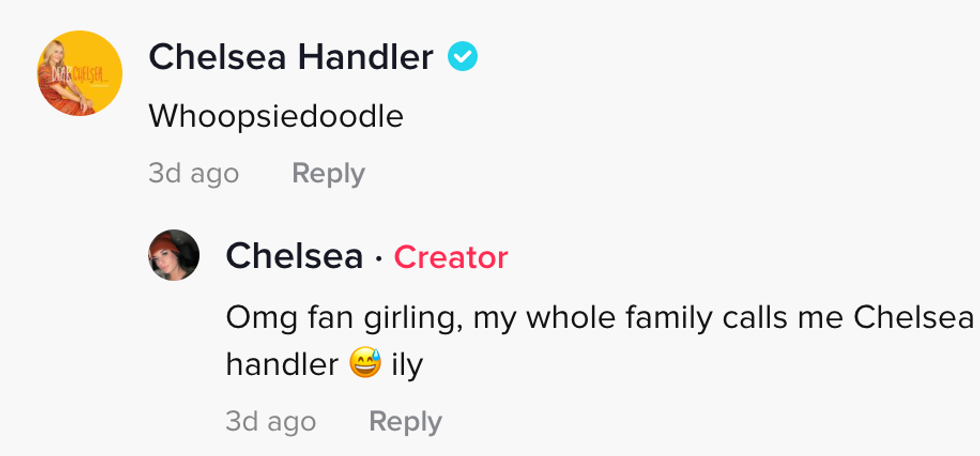Open the creator's Chelsea username link
The width and height of the screenshot is (980, 456).
pos(294,257)
